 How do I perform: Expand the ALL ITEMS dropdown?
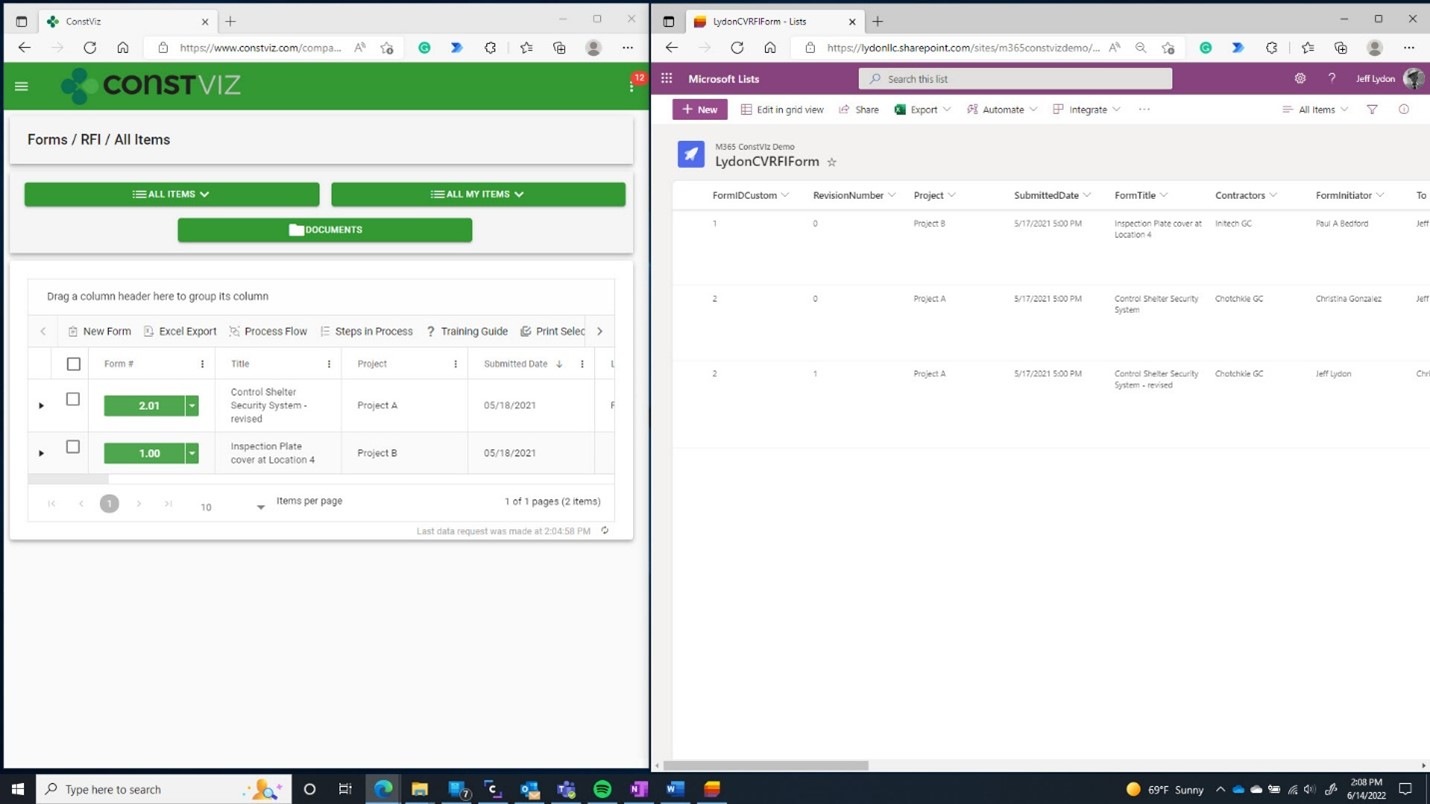(x=172, y=194)
